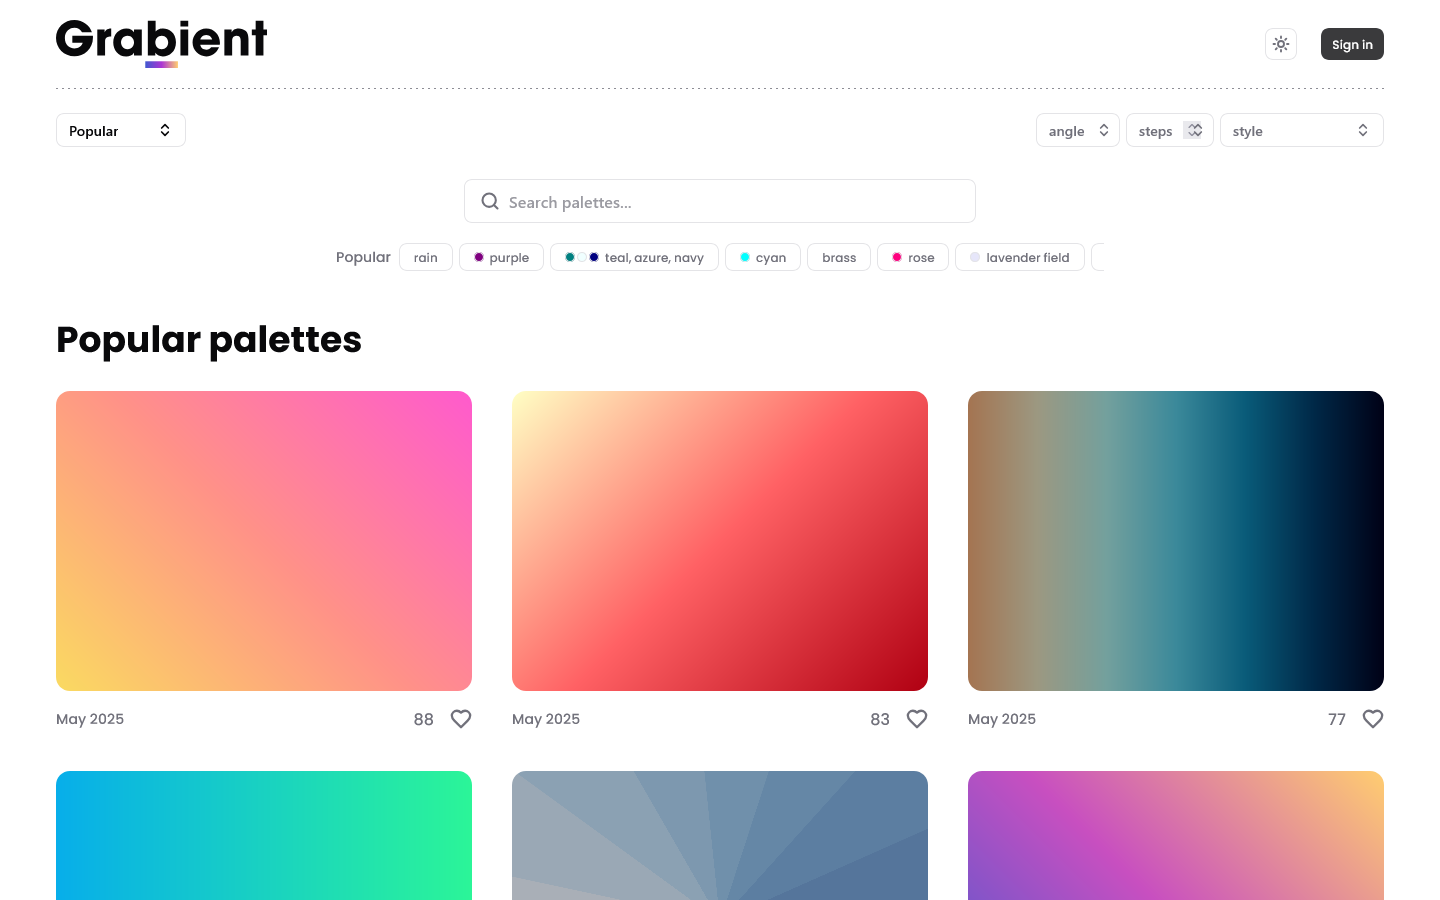
Task: Select the lavender field tag
Action: 1020,257
